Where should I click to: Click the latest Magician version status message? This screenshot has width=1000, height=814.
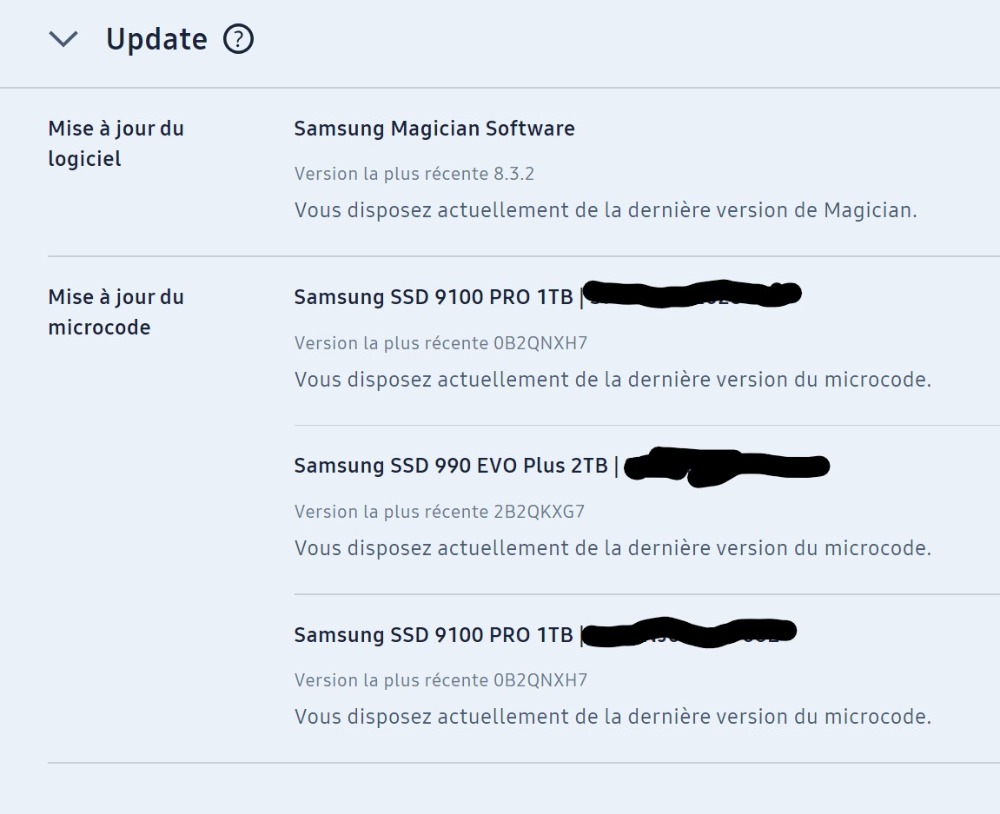605,211
